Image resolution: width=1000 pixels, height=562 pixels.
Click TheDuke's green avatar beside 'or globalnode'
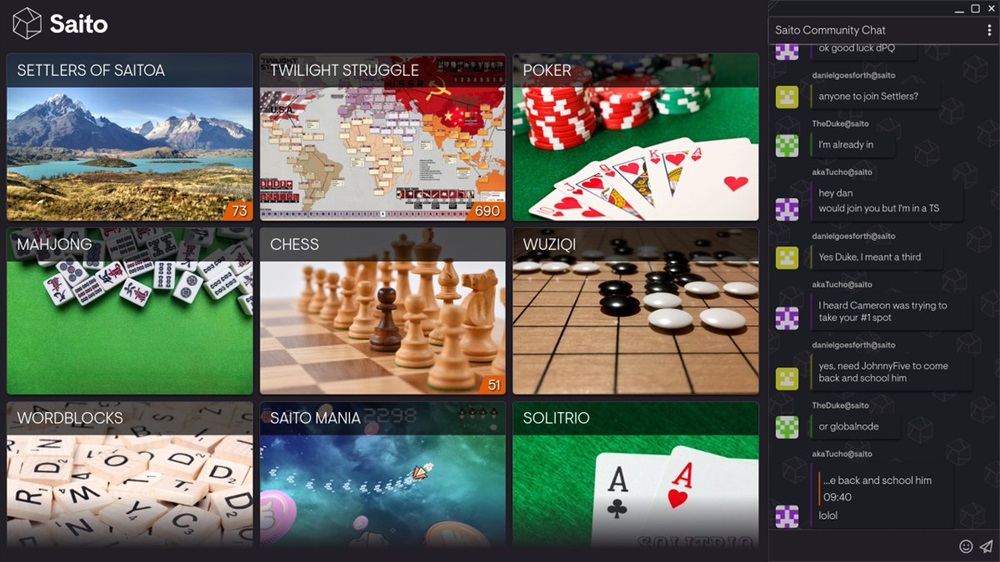click(787, 427)
